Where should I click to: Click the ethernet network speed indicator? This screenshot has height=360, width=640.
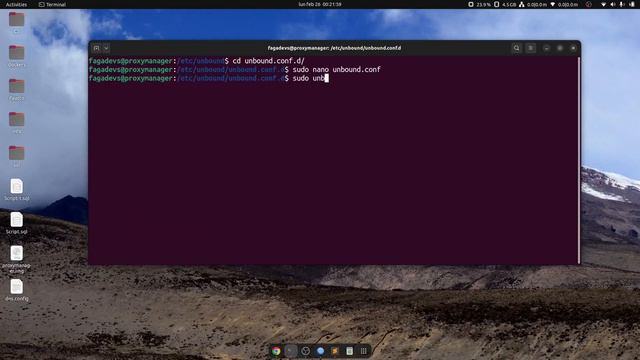click(533, 4)
